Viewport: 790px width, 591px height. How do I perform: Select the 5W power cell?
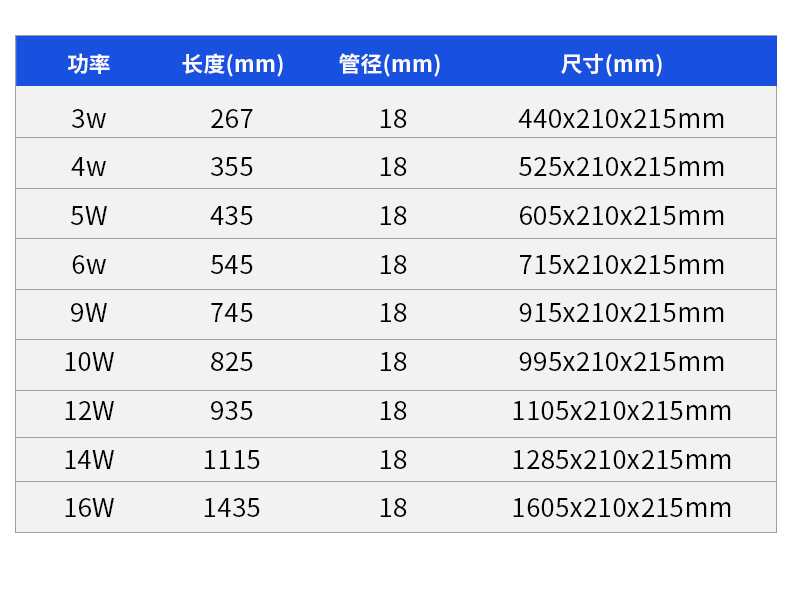click(89, 216)
